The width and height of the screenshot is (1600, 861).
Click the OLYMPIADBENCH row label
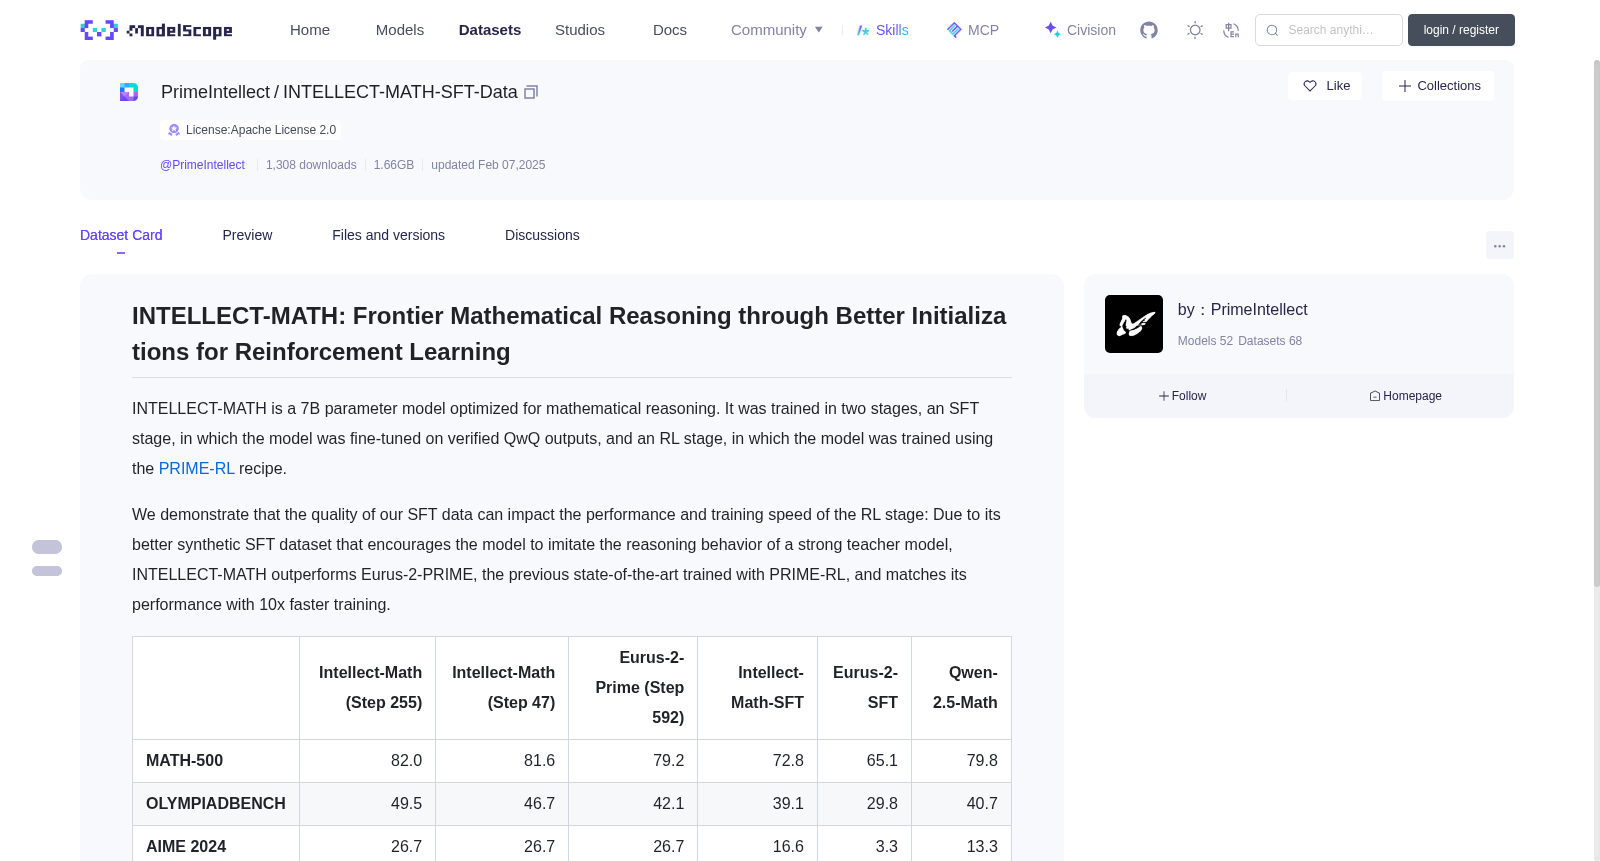(216, 804)
